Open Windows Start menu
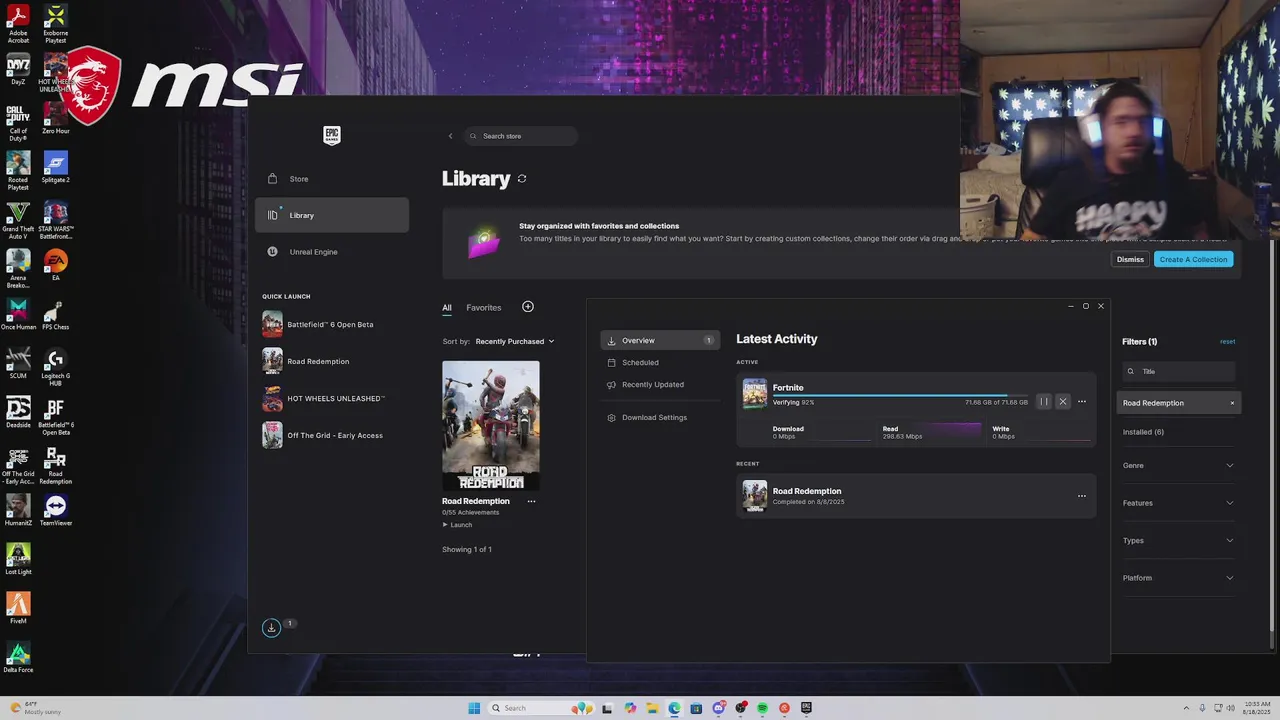 coord(474,708)
